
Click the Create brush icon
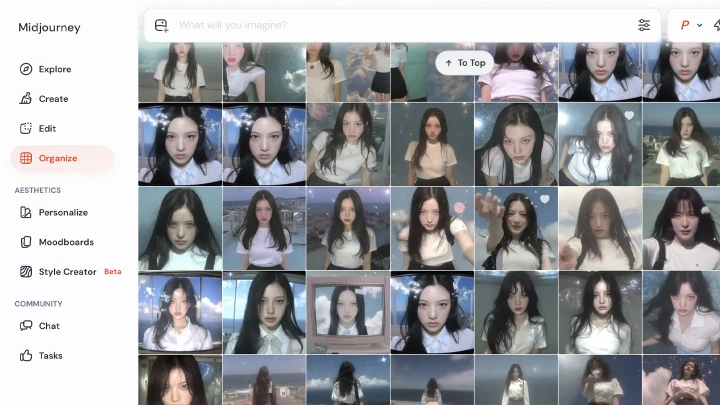click(x=26, y=98)
